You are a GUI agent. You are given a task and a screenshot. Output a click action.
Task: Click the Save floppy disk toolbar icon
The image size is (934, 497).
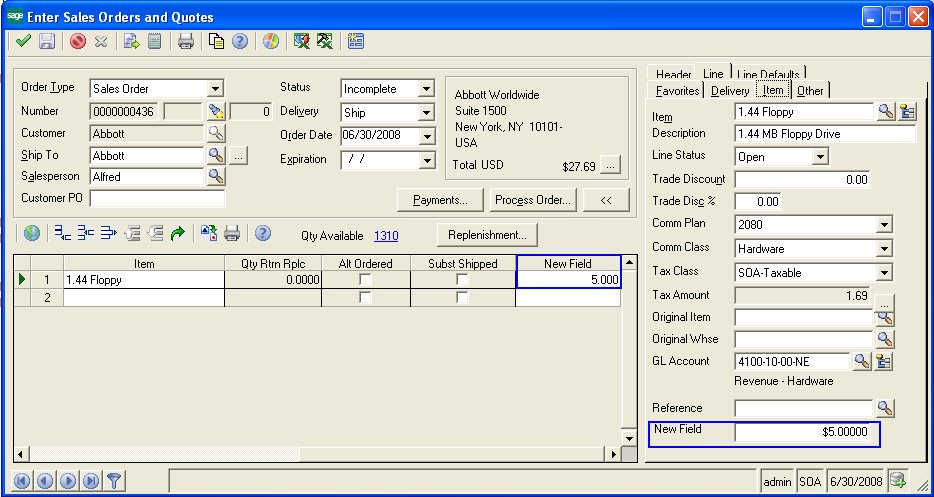tap(46, 41)
